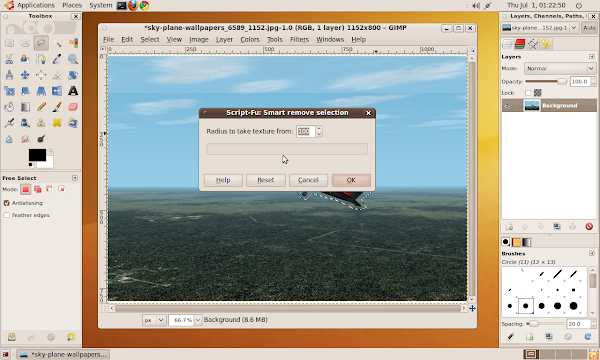This screenshot has height=360, width=600.
Task: Pick the Pencil tool
Action: coord(41,107)
